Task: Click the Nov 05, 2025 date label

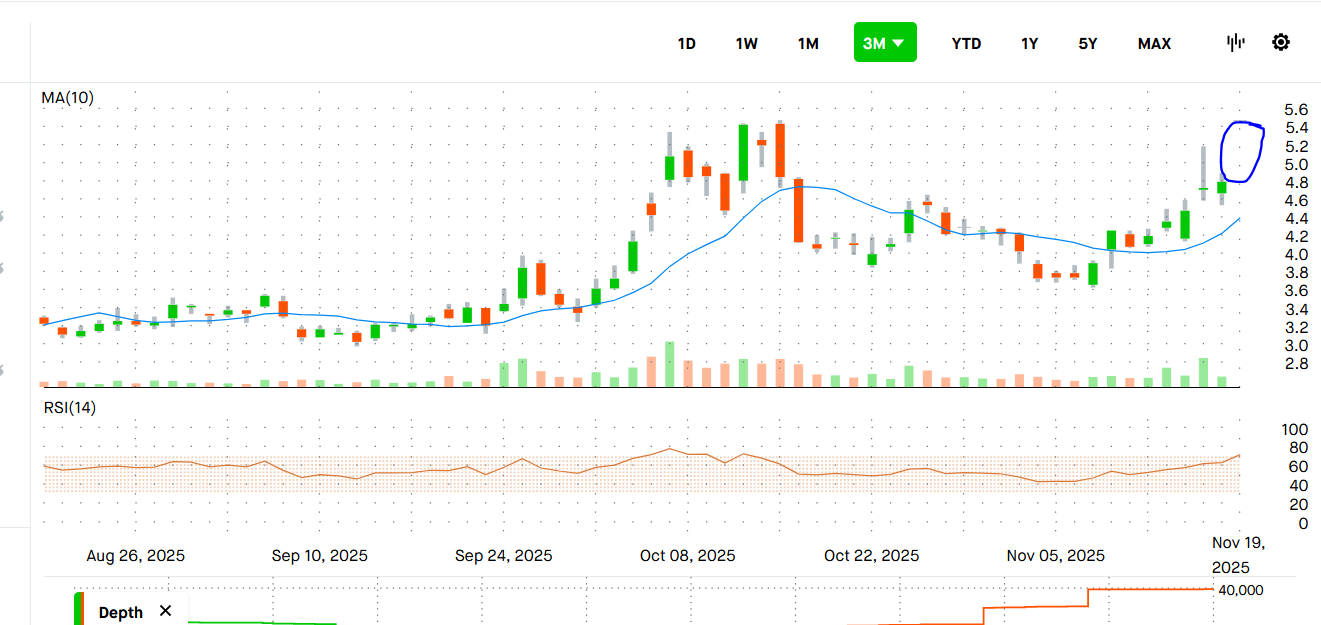Action: [1056, 555]
